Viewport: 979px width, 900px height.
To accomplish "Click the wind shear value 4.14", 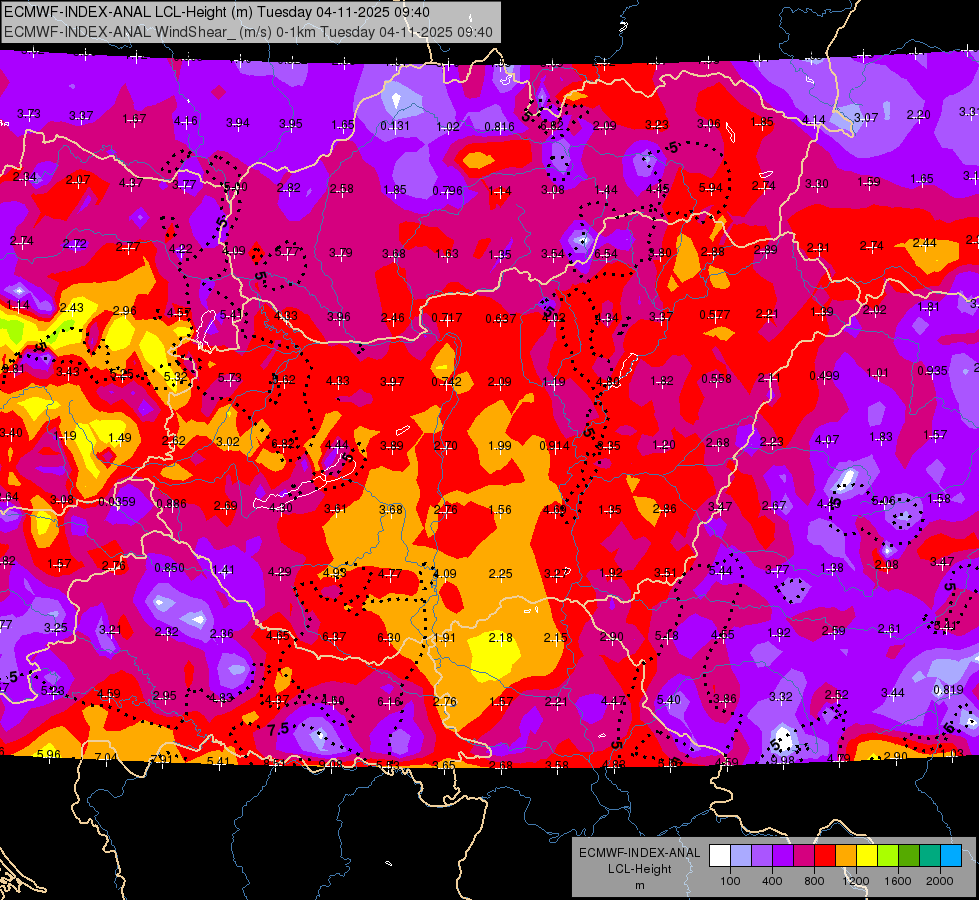I will click(814, 119).
